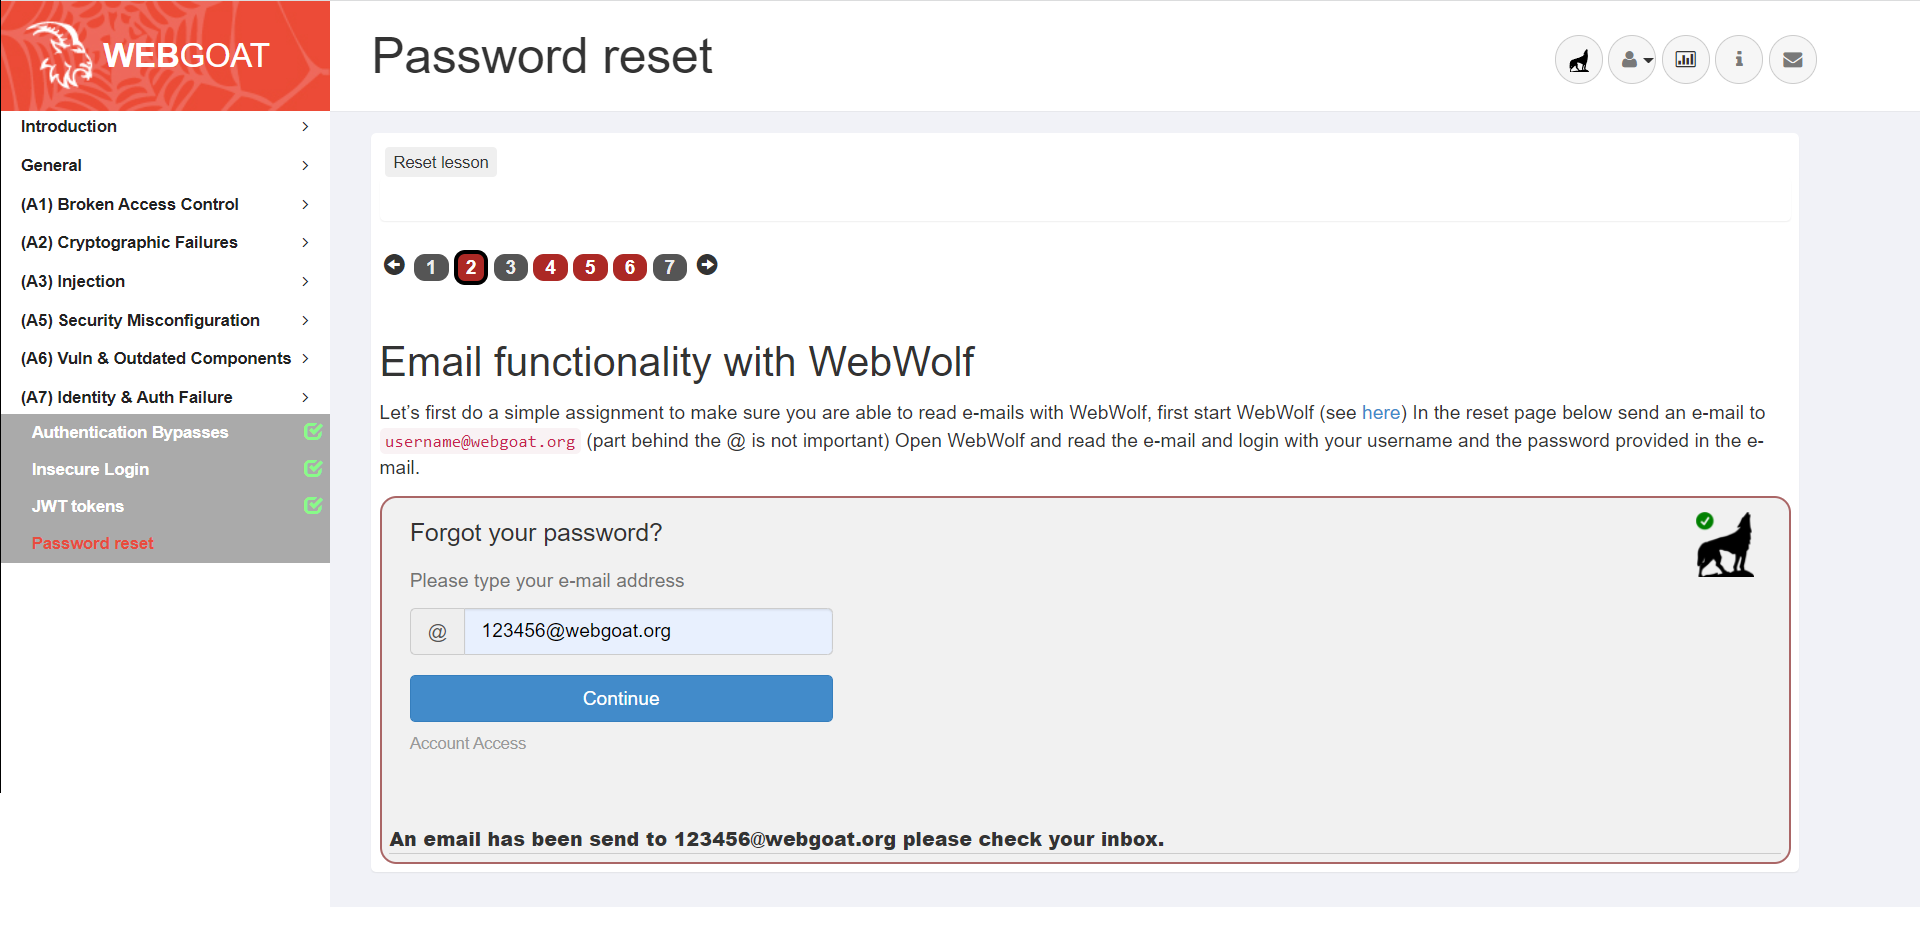This screenshot has height=942, width=1920.
Task: Select Password reset lesson in sidebar
Action: 92,543
